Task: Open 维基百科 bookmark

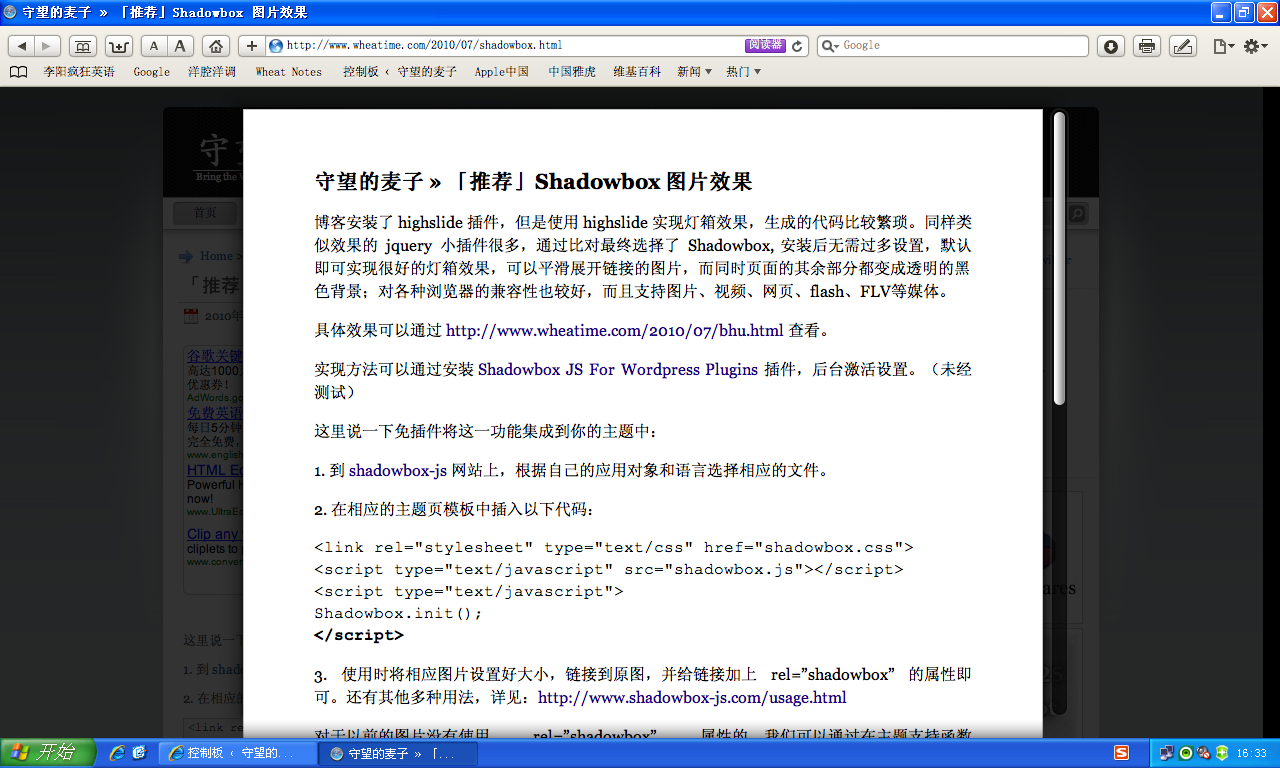Action: (637, 72)
